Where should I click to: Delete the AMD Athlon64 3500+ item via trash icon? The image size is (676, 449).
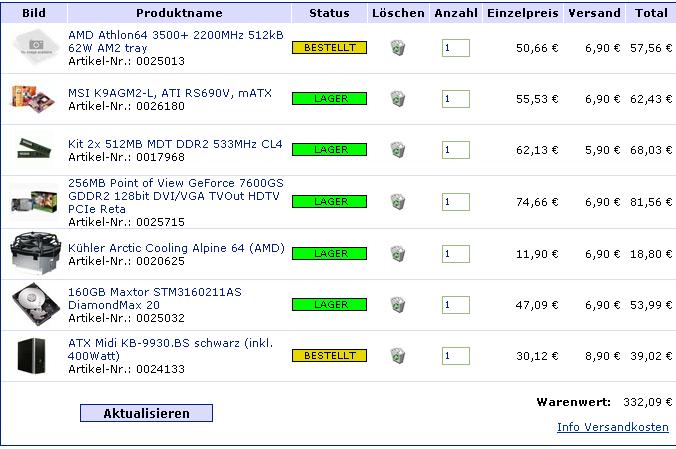click(397, 48)
